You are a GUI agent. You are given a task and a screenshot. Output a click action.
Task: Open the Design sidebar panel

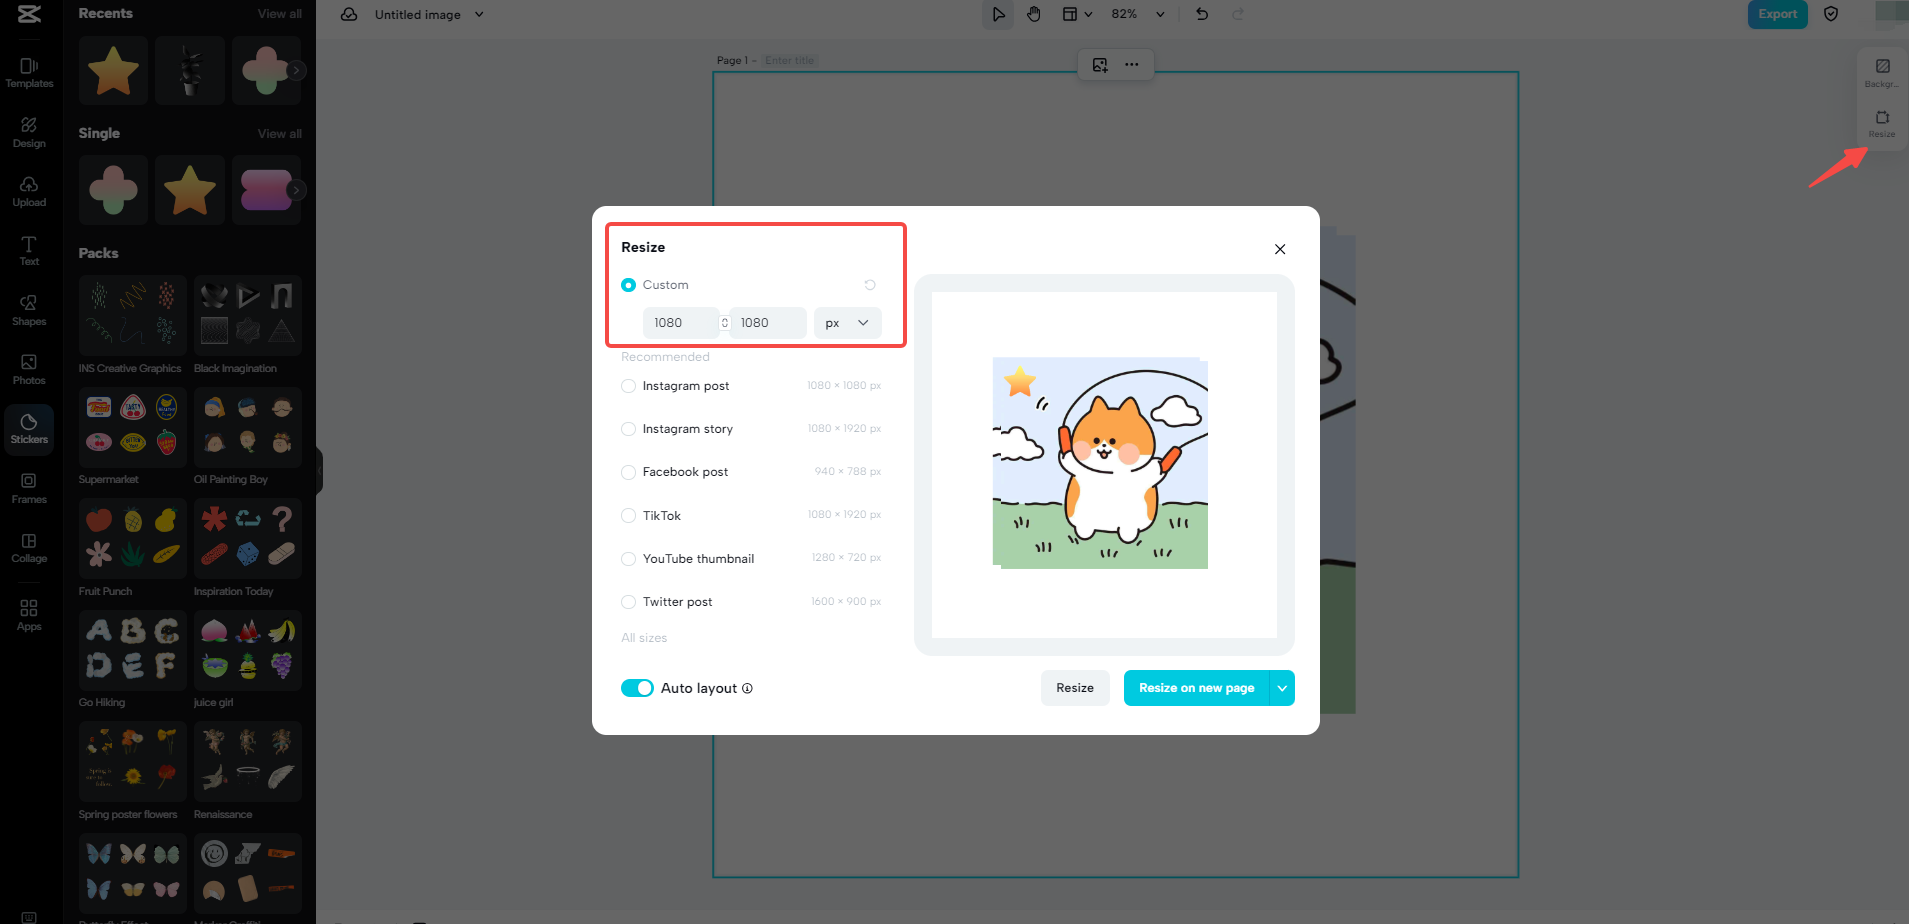click(29, 132)
